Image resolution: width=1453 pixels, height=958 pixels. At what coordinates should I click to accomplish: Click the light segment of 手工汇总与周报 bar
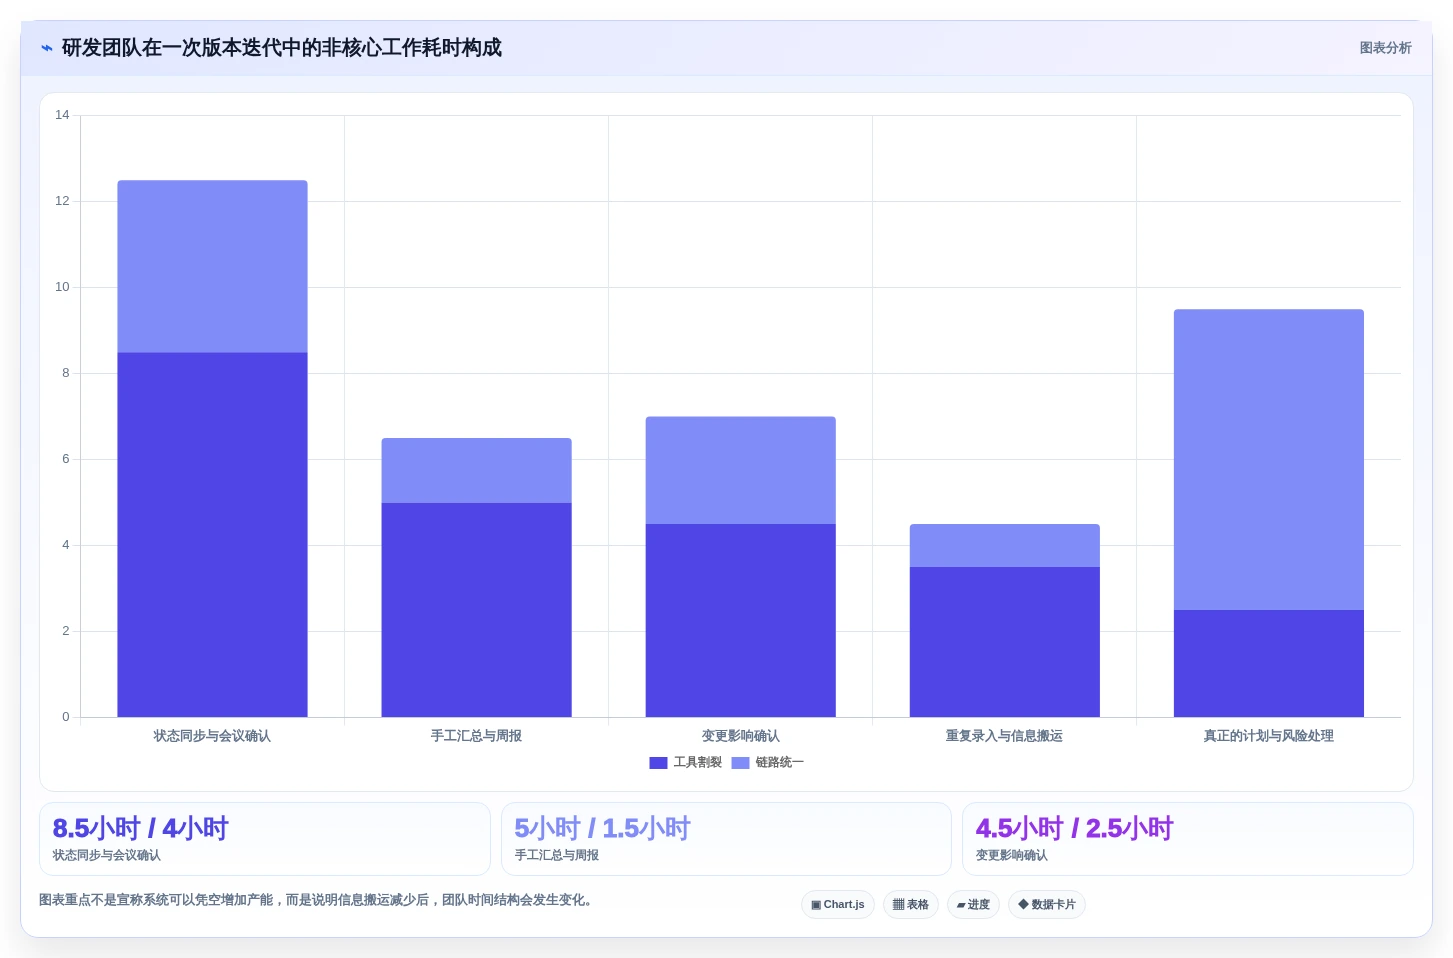click(476, 471)
